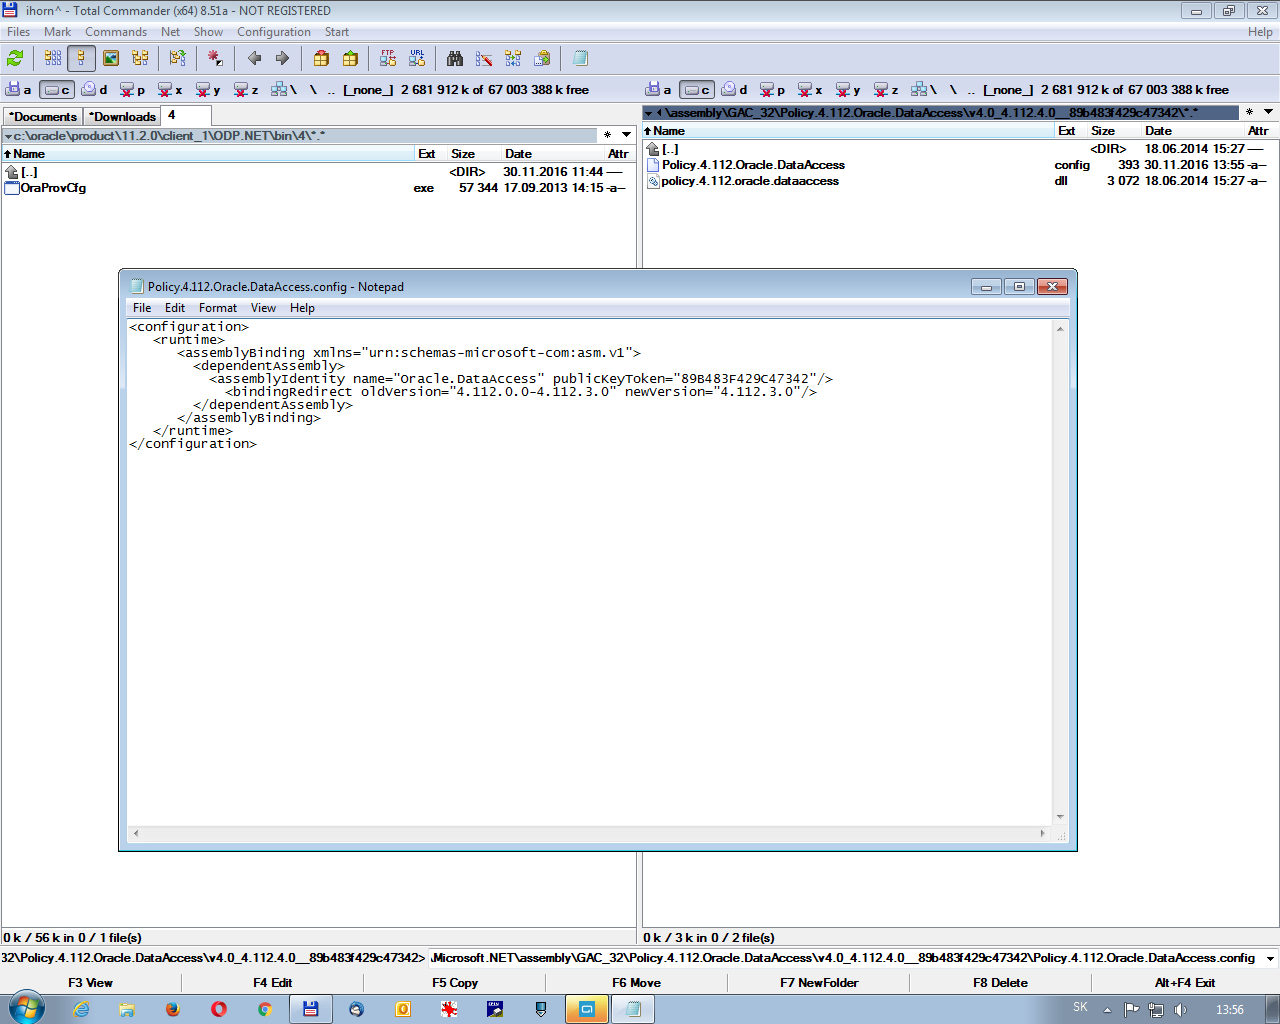Click F6 Move button
The image size is (1280, 1024).
pyautogui.click(x=637, y=983)
